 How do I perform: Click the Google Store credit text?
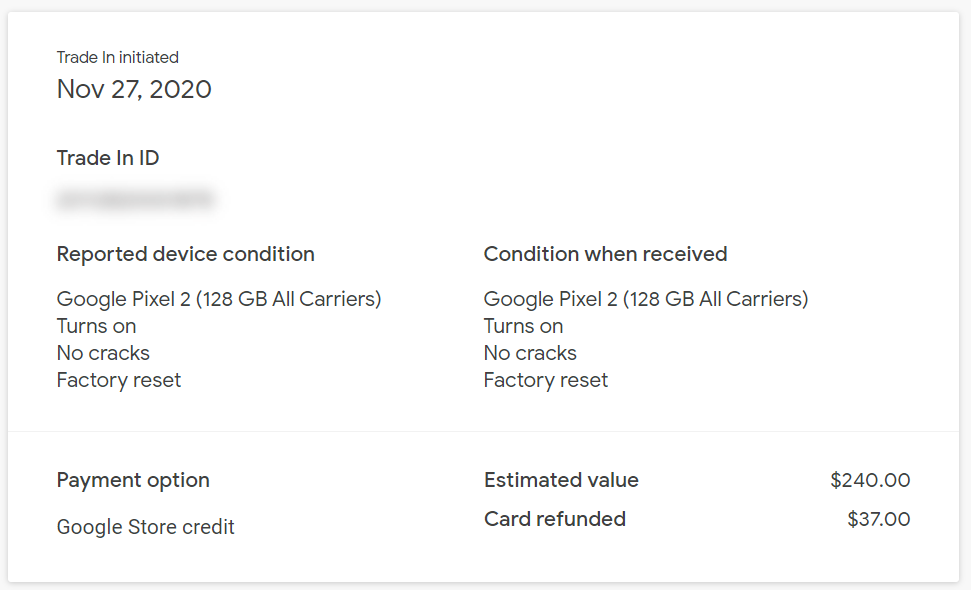coord(146,527)
